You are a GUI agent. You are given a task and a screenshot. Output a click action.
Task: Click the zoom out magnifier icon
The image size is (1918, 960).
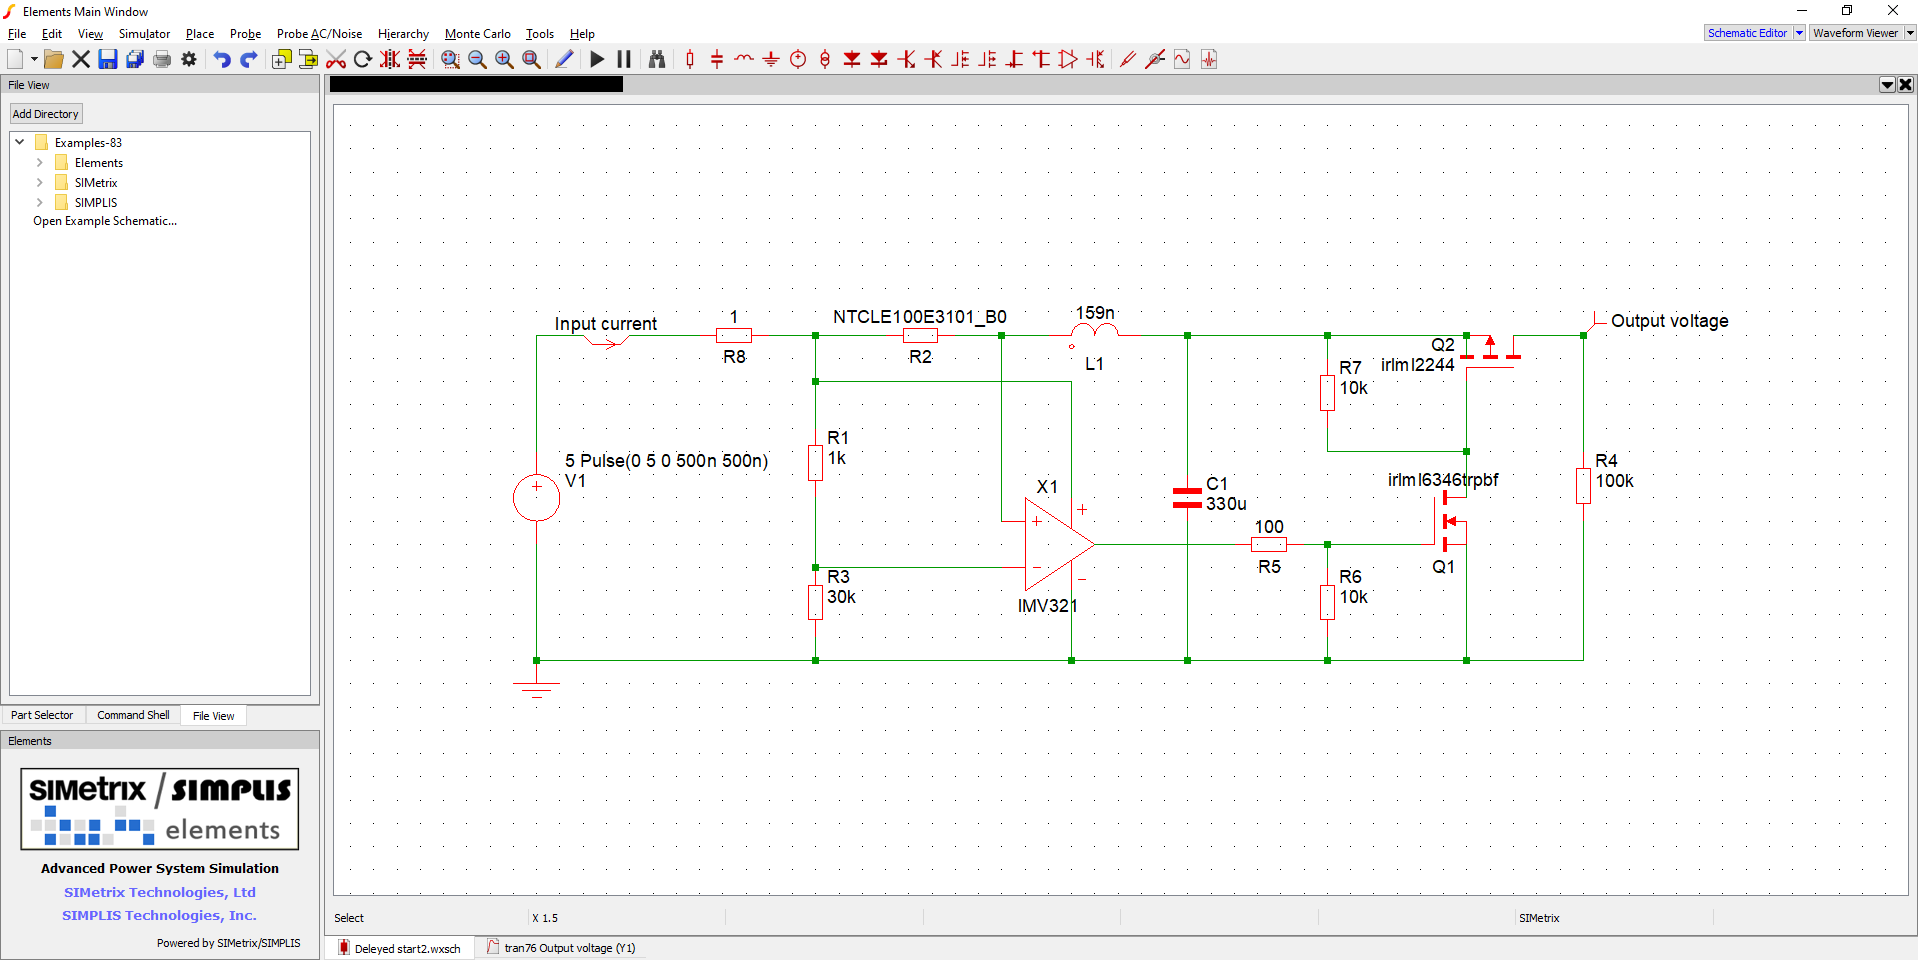(x=478, y=59)
